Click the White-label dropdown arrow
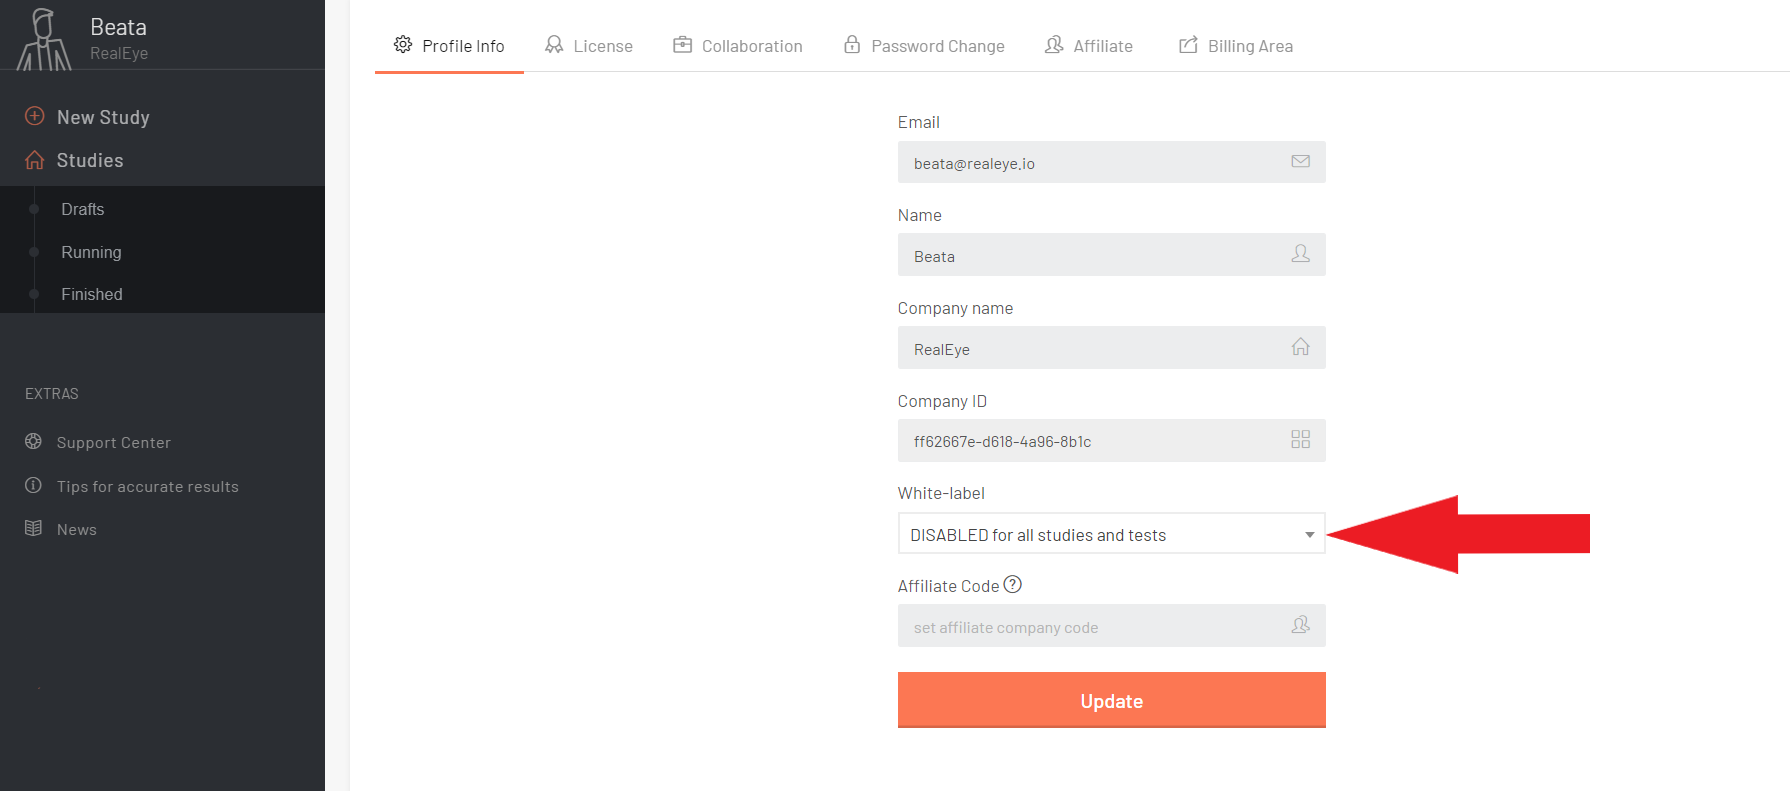 point(1309,535)
